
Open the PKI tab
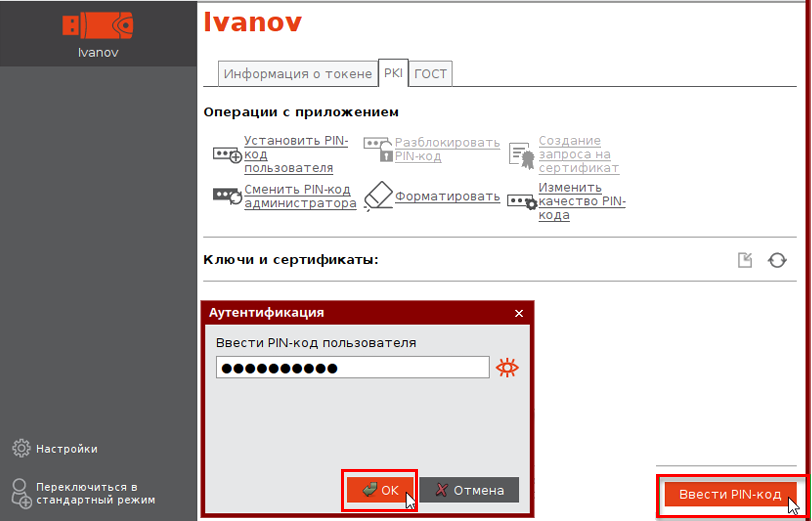point(392,73)
